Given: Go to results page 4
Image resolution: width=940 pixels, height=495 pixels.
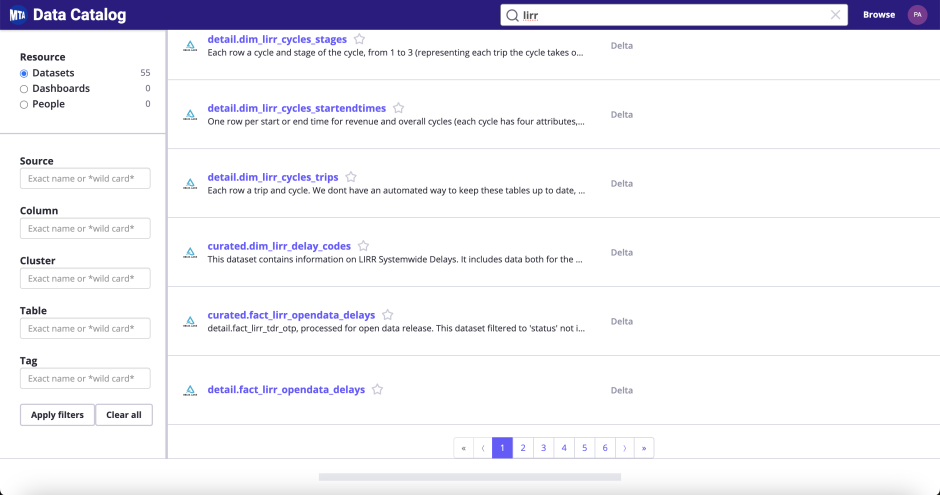Looking at the screenshot, I should 564,448.
